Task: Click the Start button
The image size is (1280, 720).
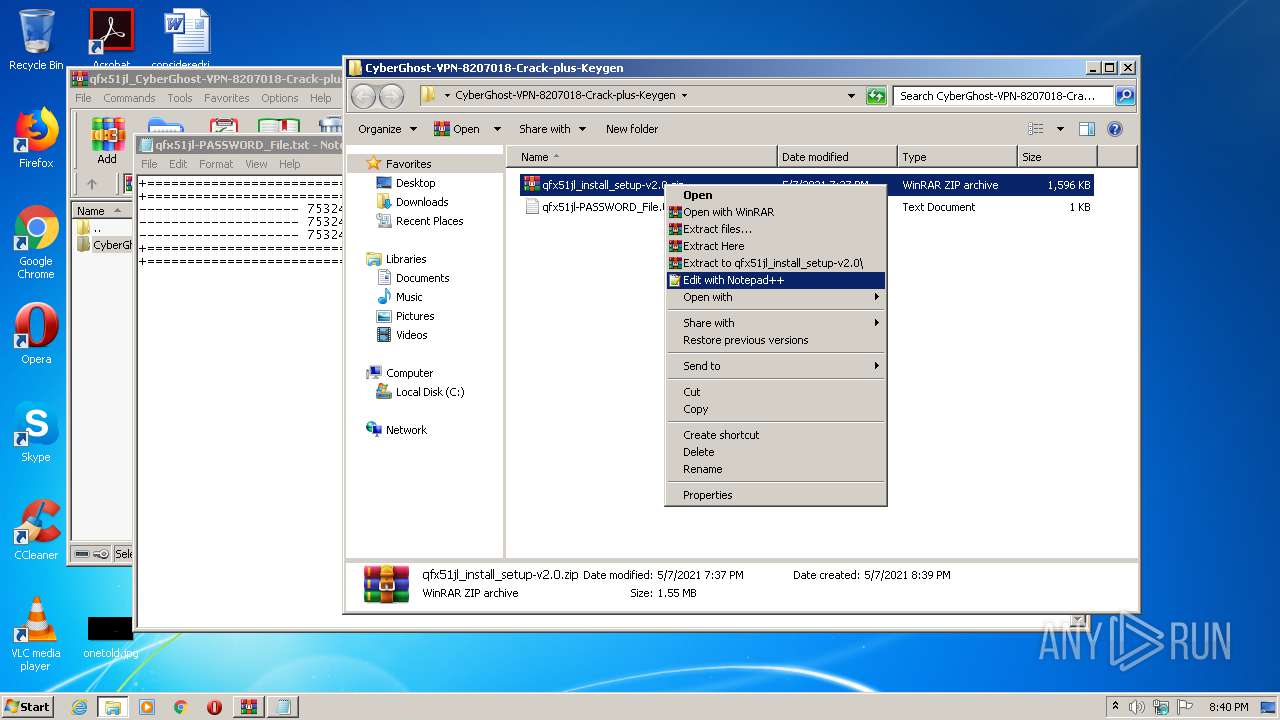Action: click(27, 706)
